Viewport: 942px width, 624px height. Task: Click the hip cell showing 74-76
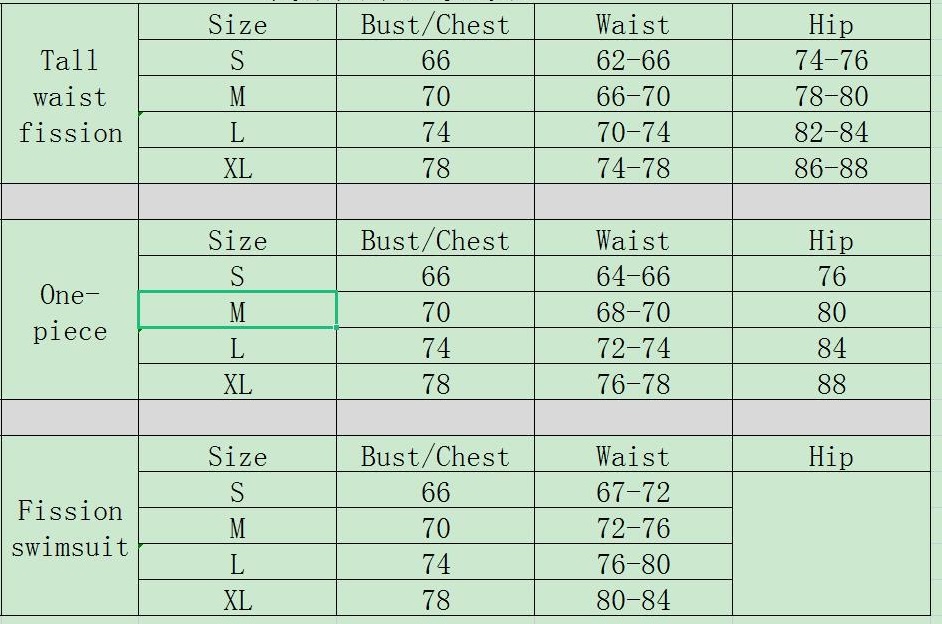click(831, 60)
